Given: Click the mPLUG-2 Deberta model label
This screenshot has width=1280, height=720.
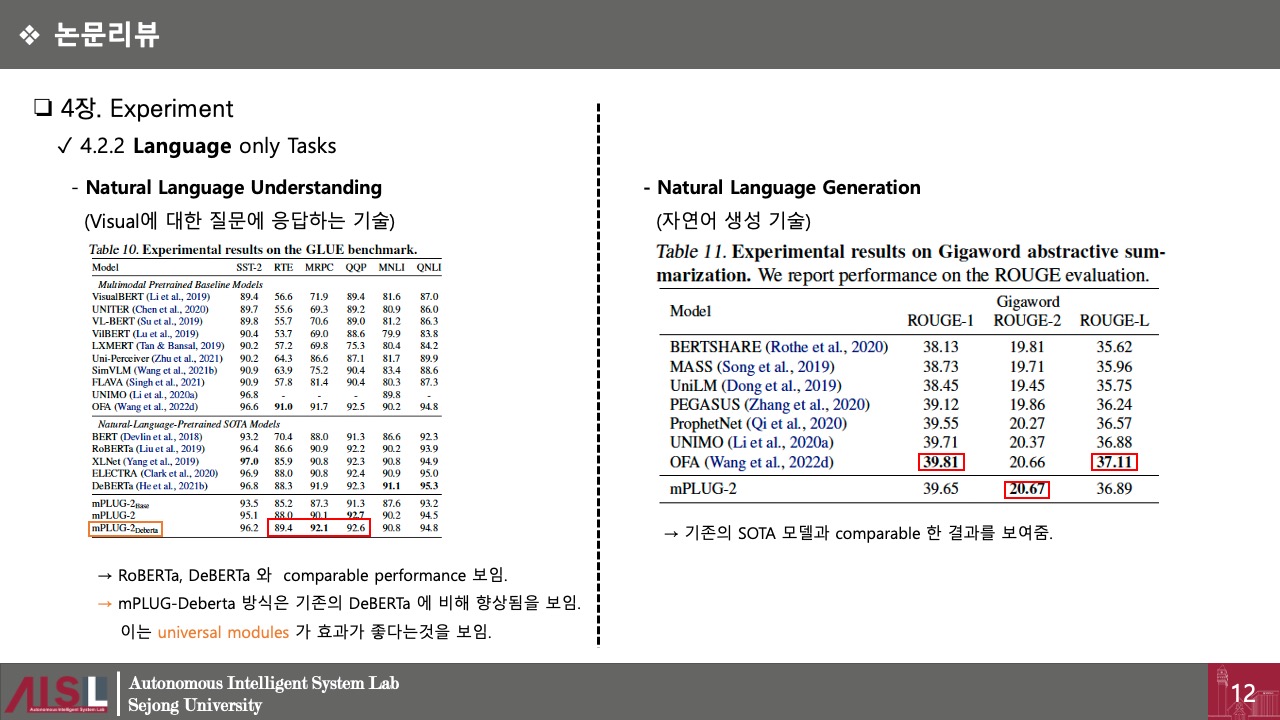Looking at the screenshot, I should pos(125,529).
